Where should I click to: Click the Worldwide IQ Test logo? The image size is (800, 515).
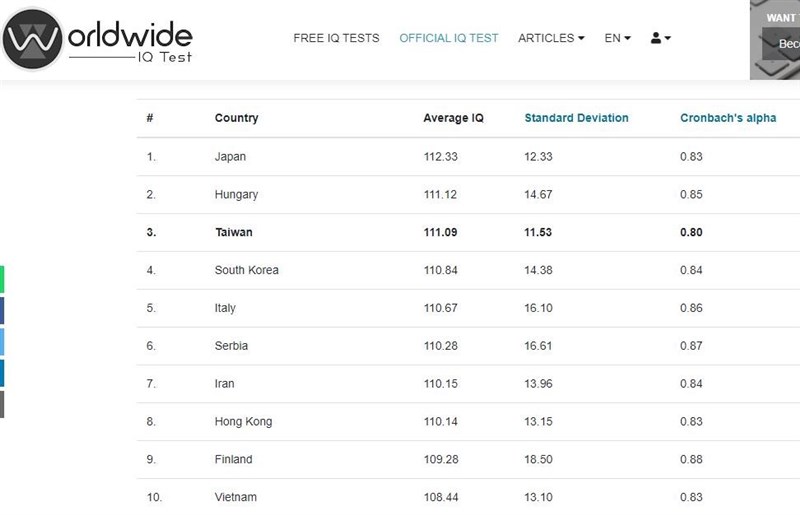tap(97, 39)
